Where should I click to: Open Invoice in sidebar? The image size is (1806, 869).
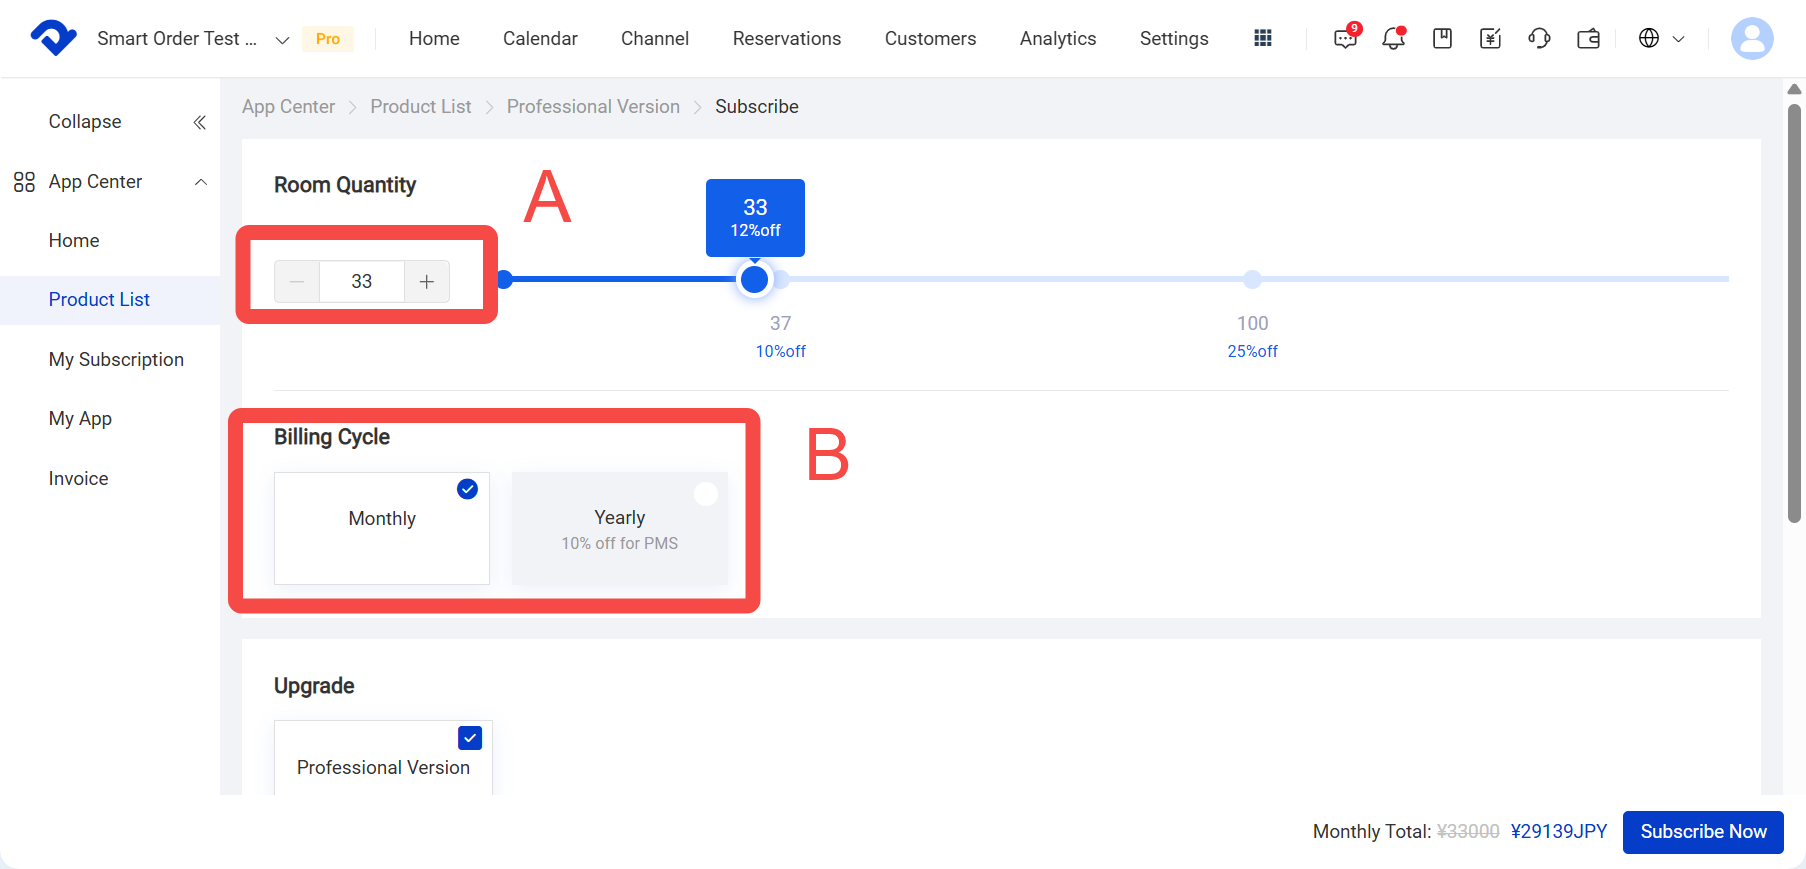tap(78, 478)
